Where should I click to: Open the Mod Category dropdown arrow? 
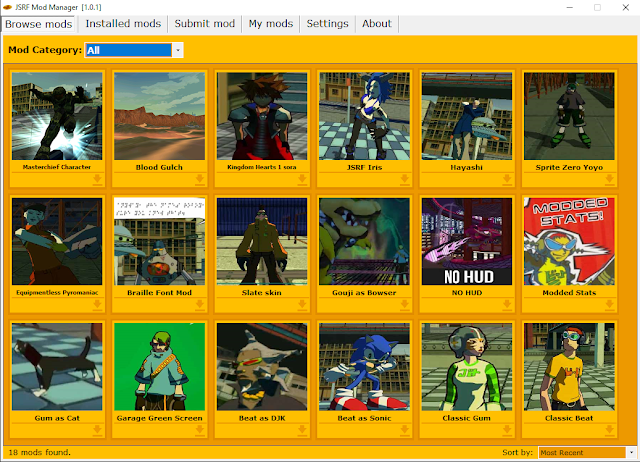pos(178,50)
